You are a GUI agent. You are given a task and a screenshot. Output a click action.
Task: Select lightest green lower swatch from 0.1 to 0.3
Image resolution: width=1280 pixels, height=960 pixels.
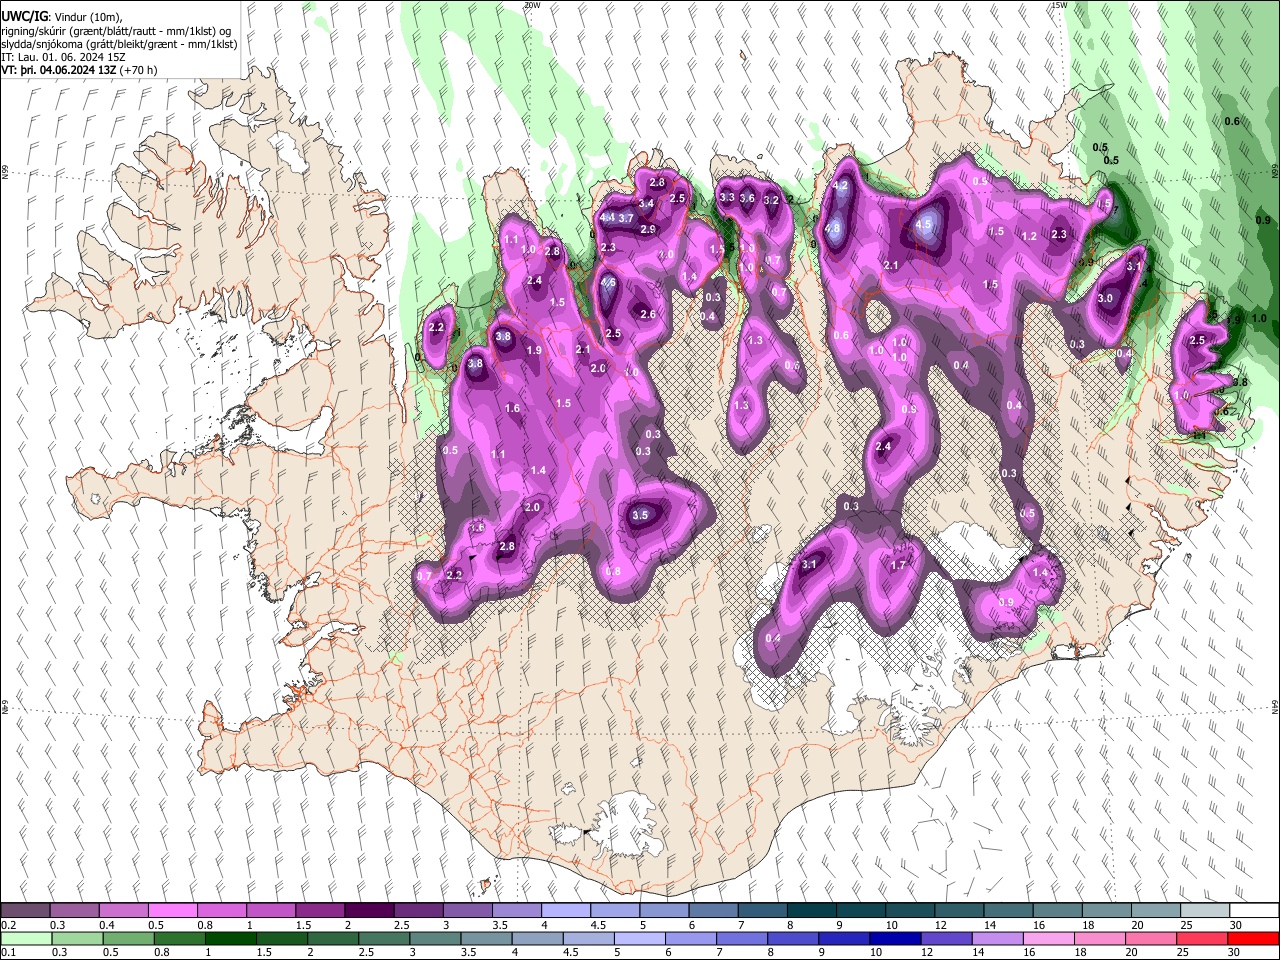[26, 939]
